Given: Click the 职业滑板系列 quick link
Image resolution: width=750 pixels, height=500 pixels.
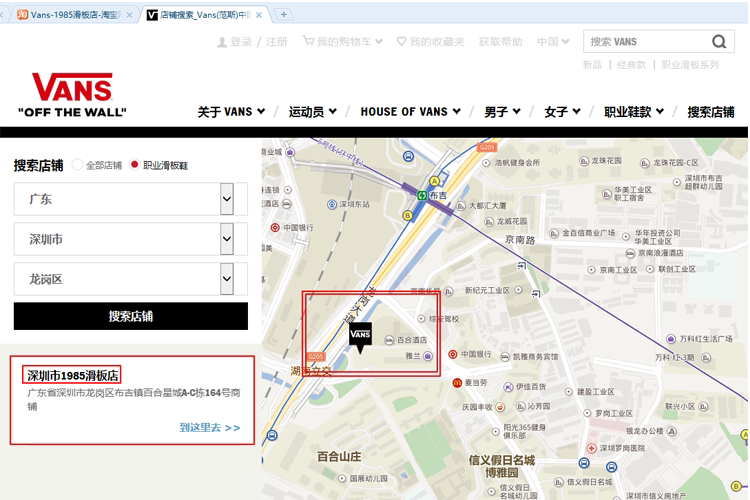Looking at the screenshot, I should tap(690, 65).
